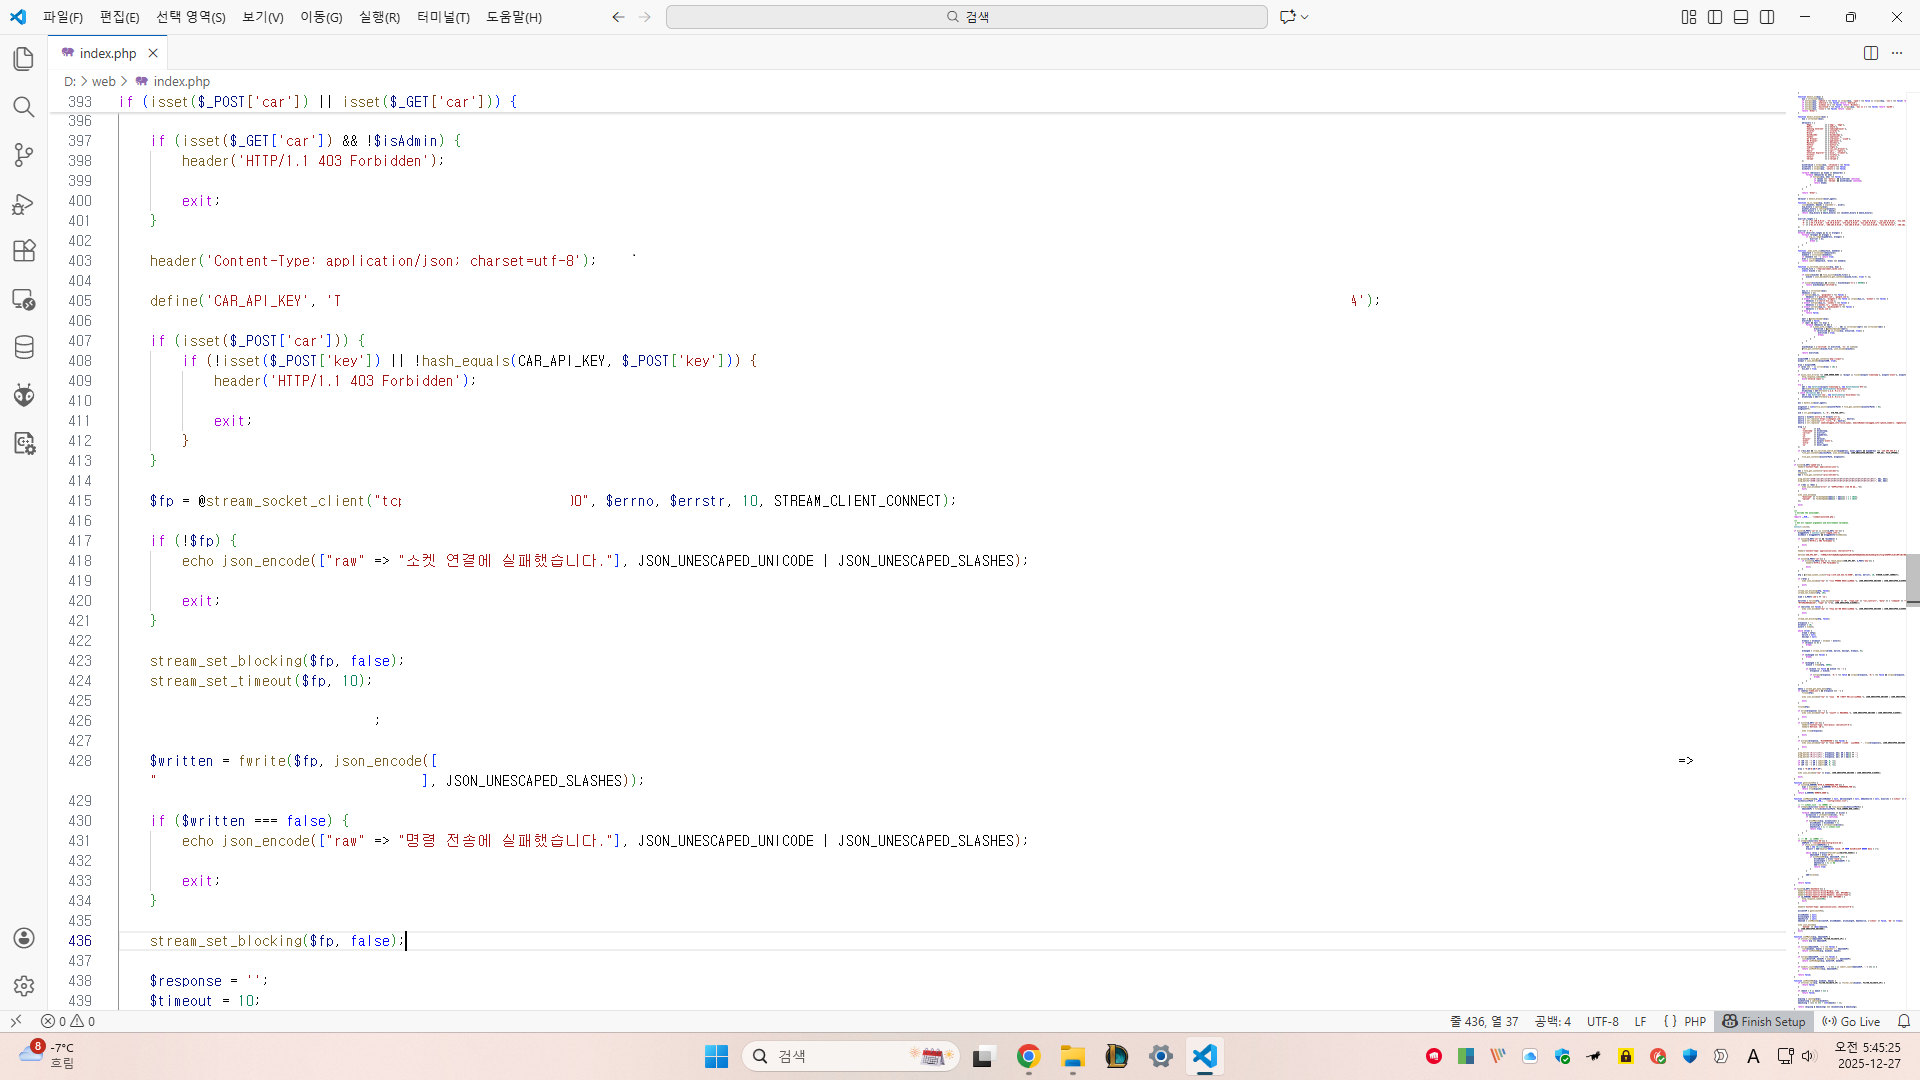1920x1080 pixels.
Task: Open the 터미널(T) menu
Action: tap(443, 17)
